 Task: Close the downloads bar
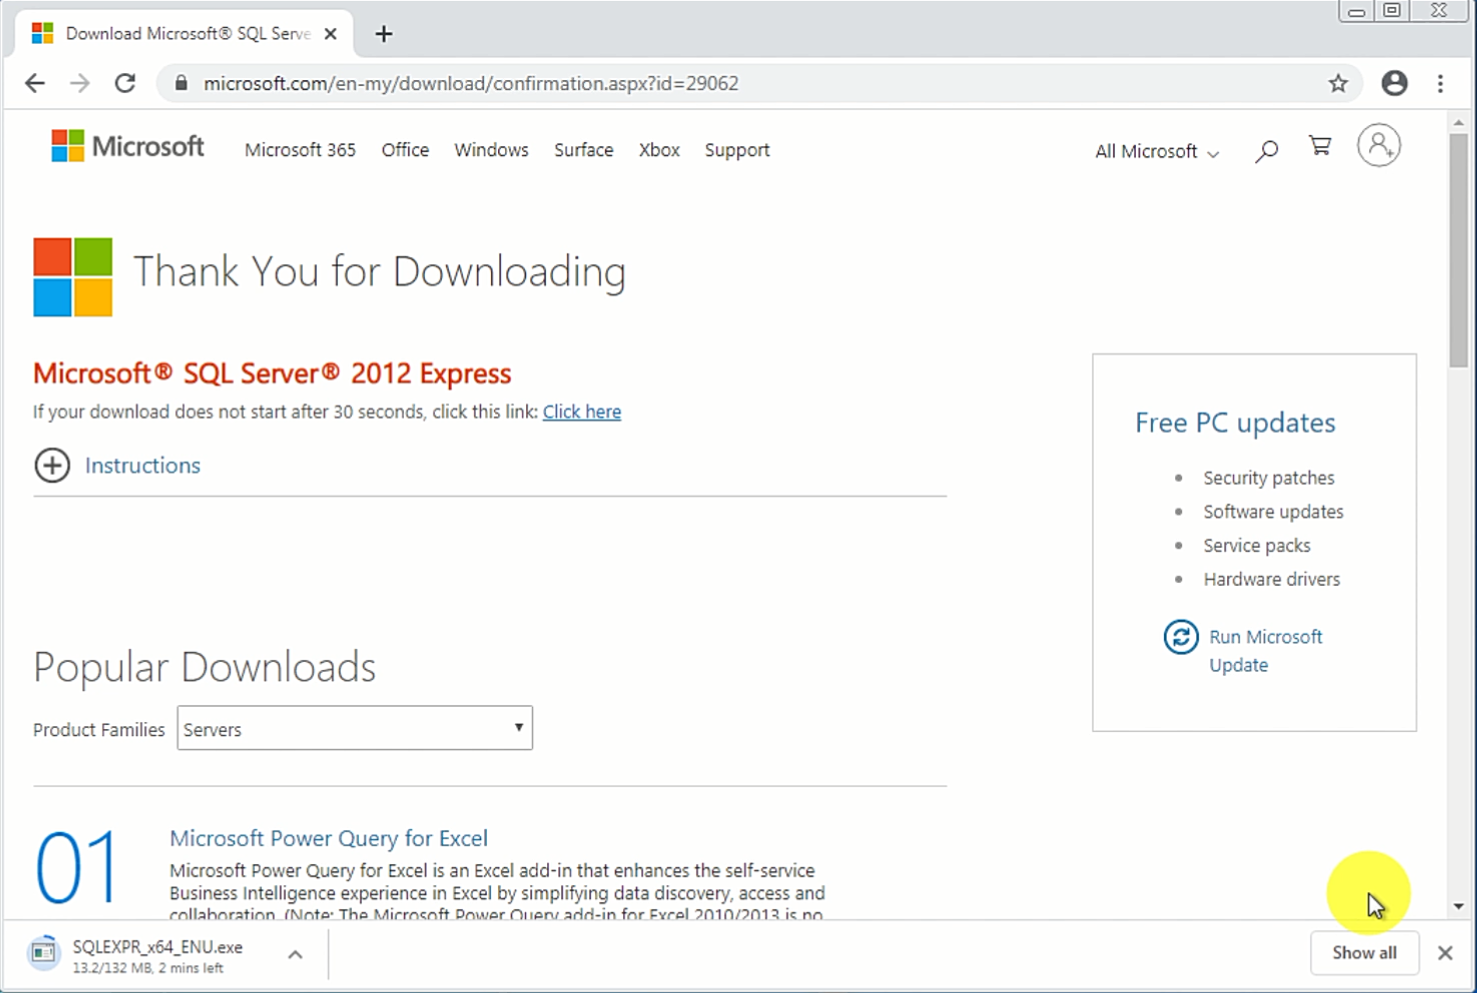[x=1445, y=953]
